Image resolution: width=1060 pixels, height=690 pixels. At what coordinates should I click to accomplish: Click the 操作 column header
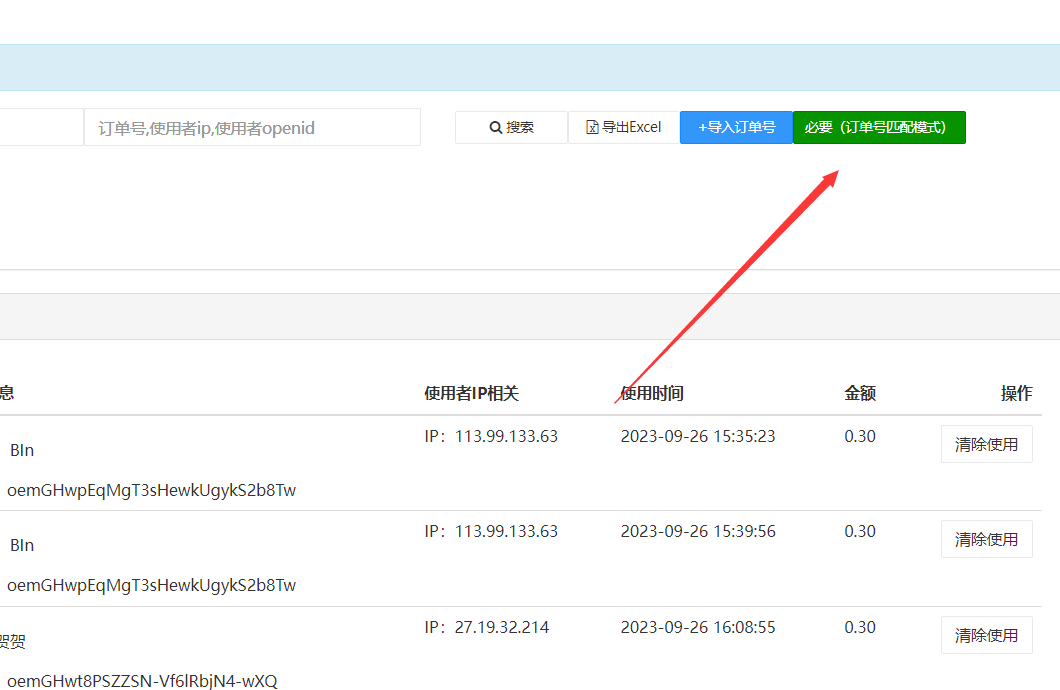pyautogui.click(x=1016, y=393)
